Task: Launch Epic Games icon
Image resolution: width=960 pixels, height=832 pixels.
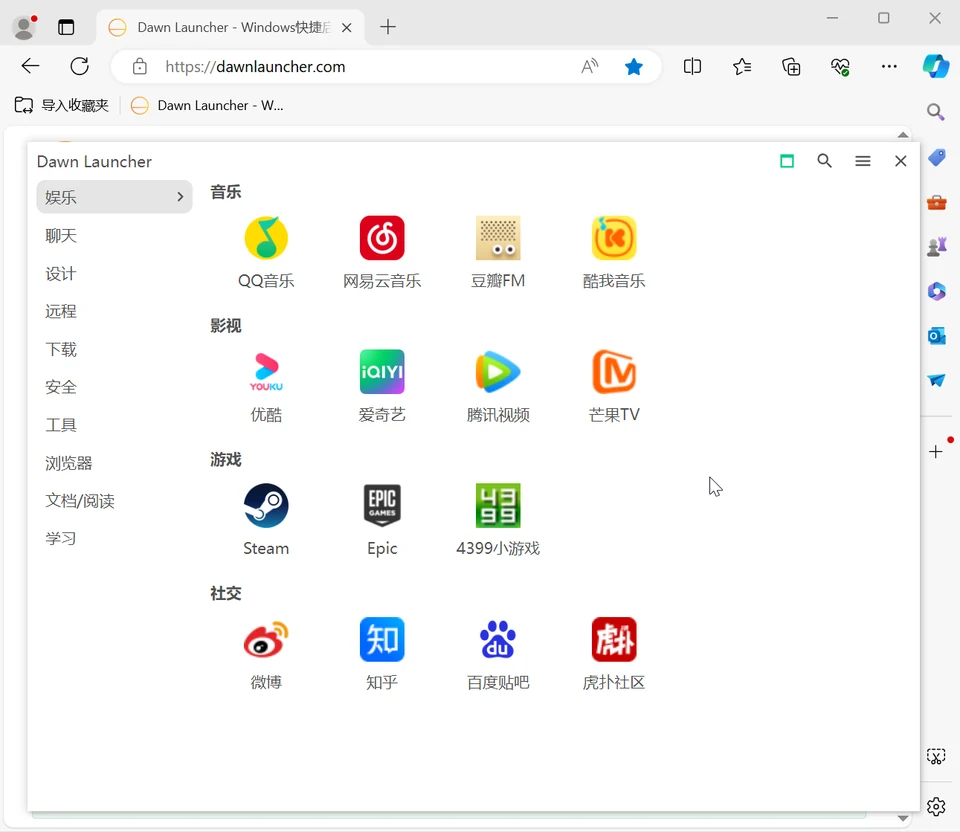Action: pos(382,506)
